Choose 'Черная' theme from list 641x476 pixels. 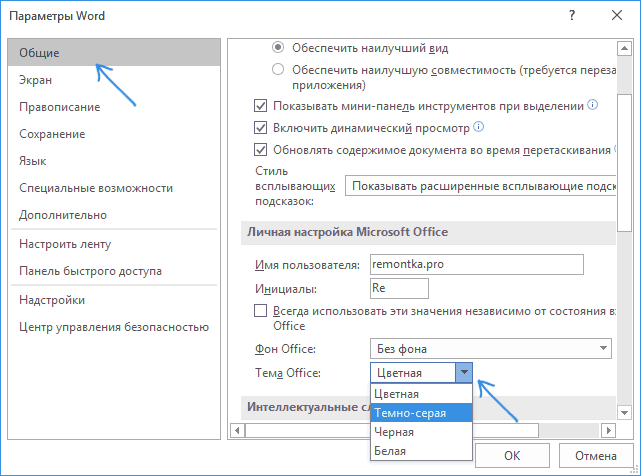coord(421,432)
